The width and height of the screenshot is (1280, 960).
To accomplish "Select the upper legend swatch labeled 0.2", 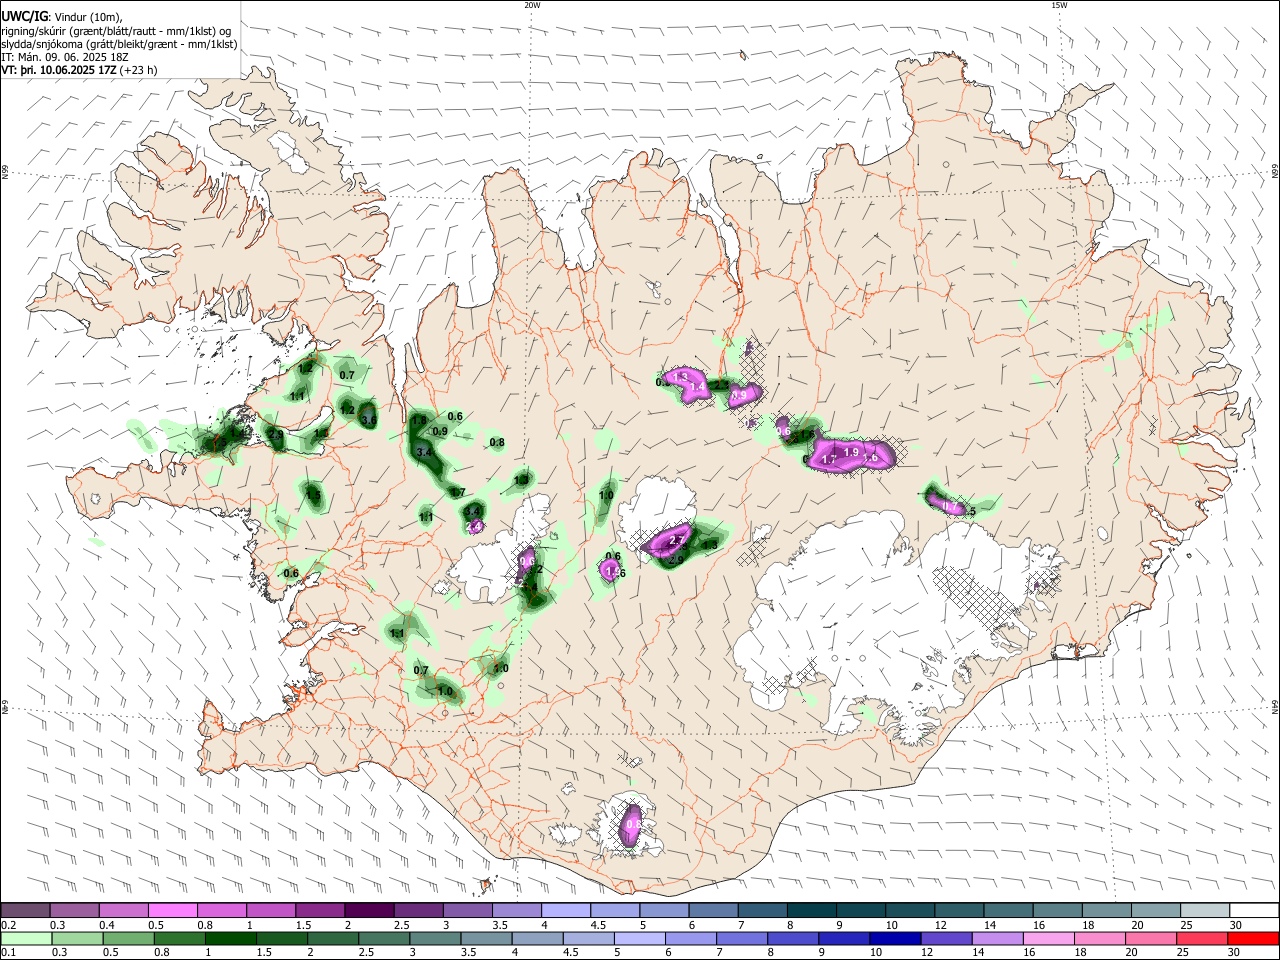I will 27,910.
